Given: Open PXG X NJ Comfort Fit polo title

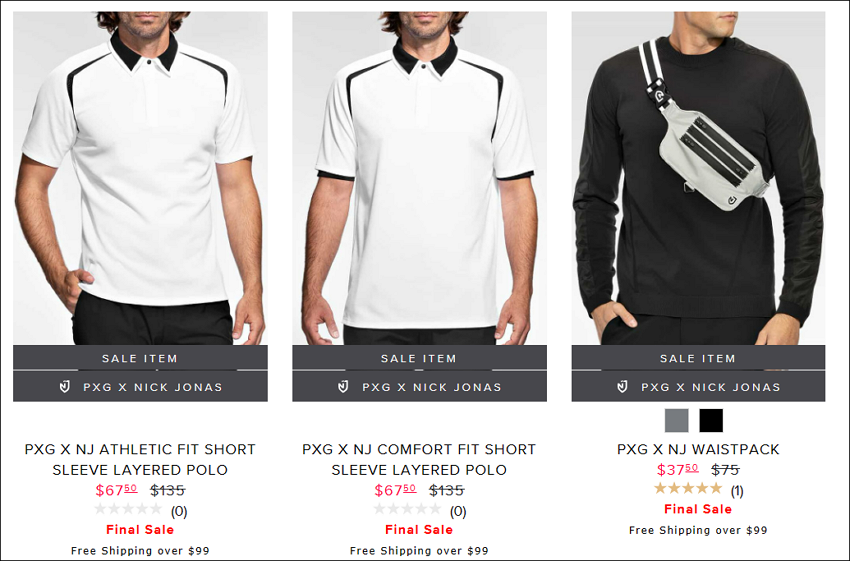Looking at the screenshot, I should (419, 459).
